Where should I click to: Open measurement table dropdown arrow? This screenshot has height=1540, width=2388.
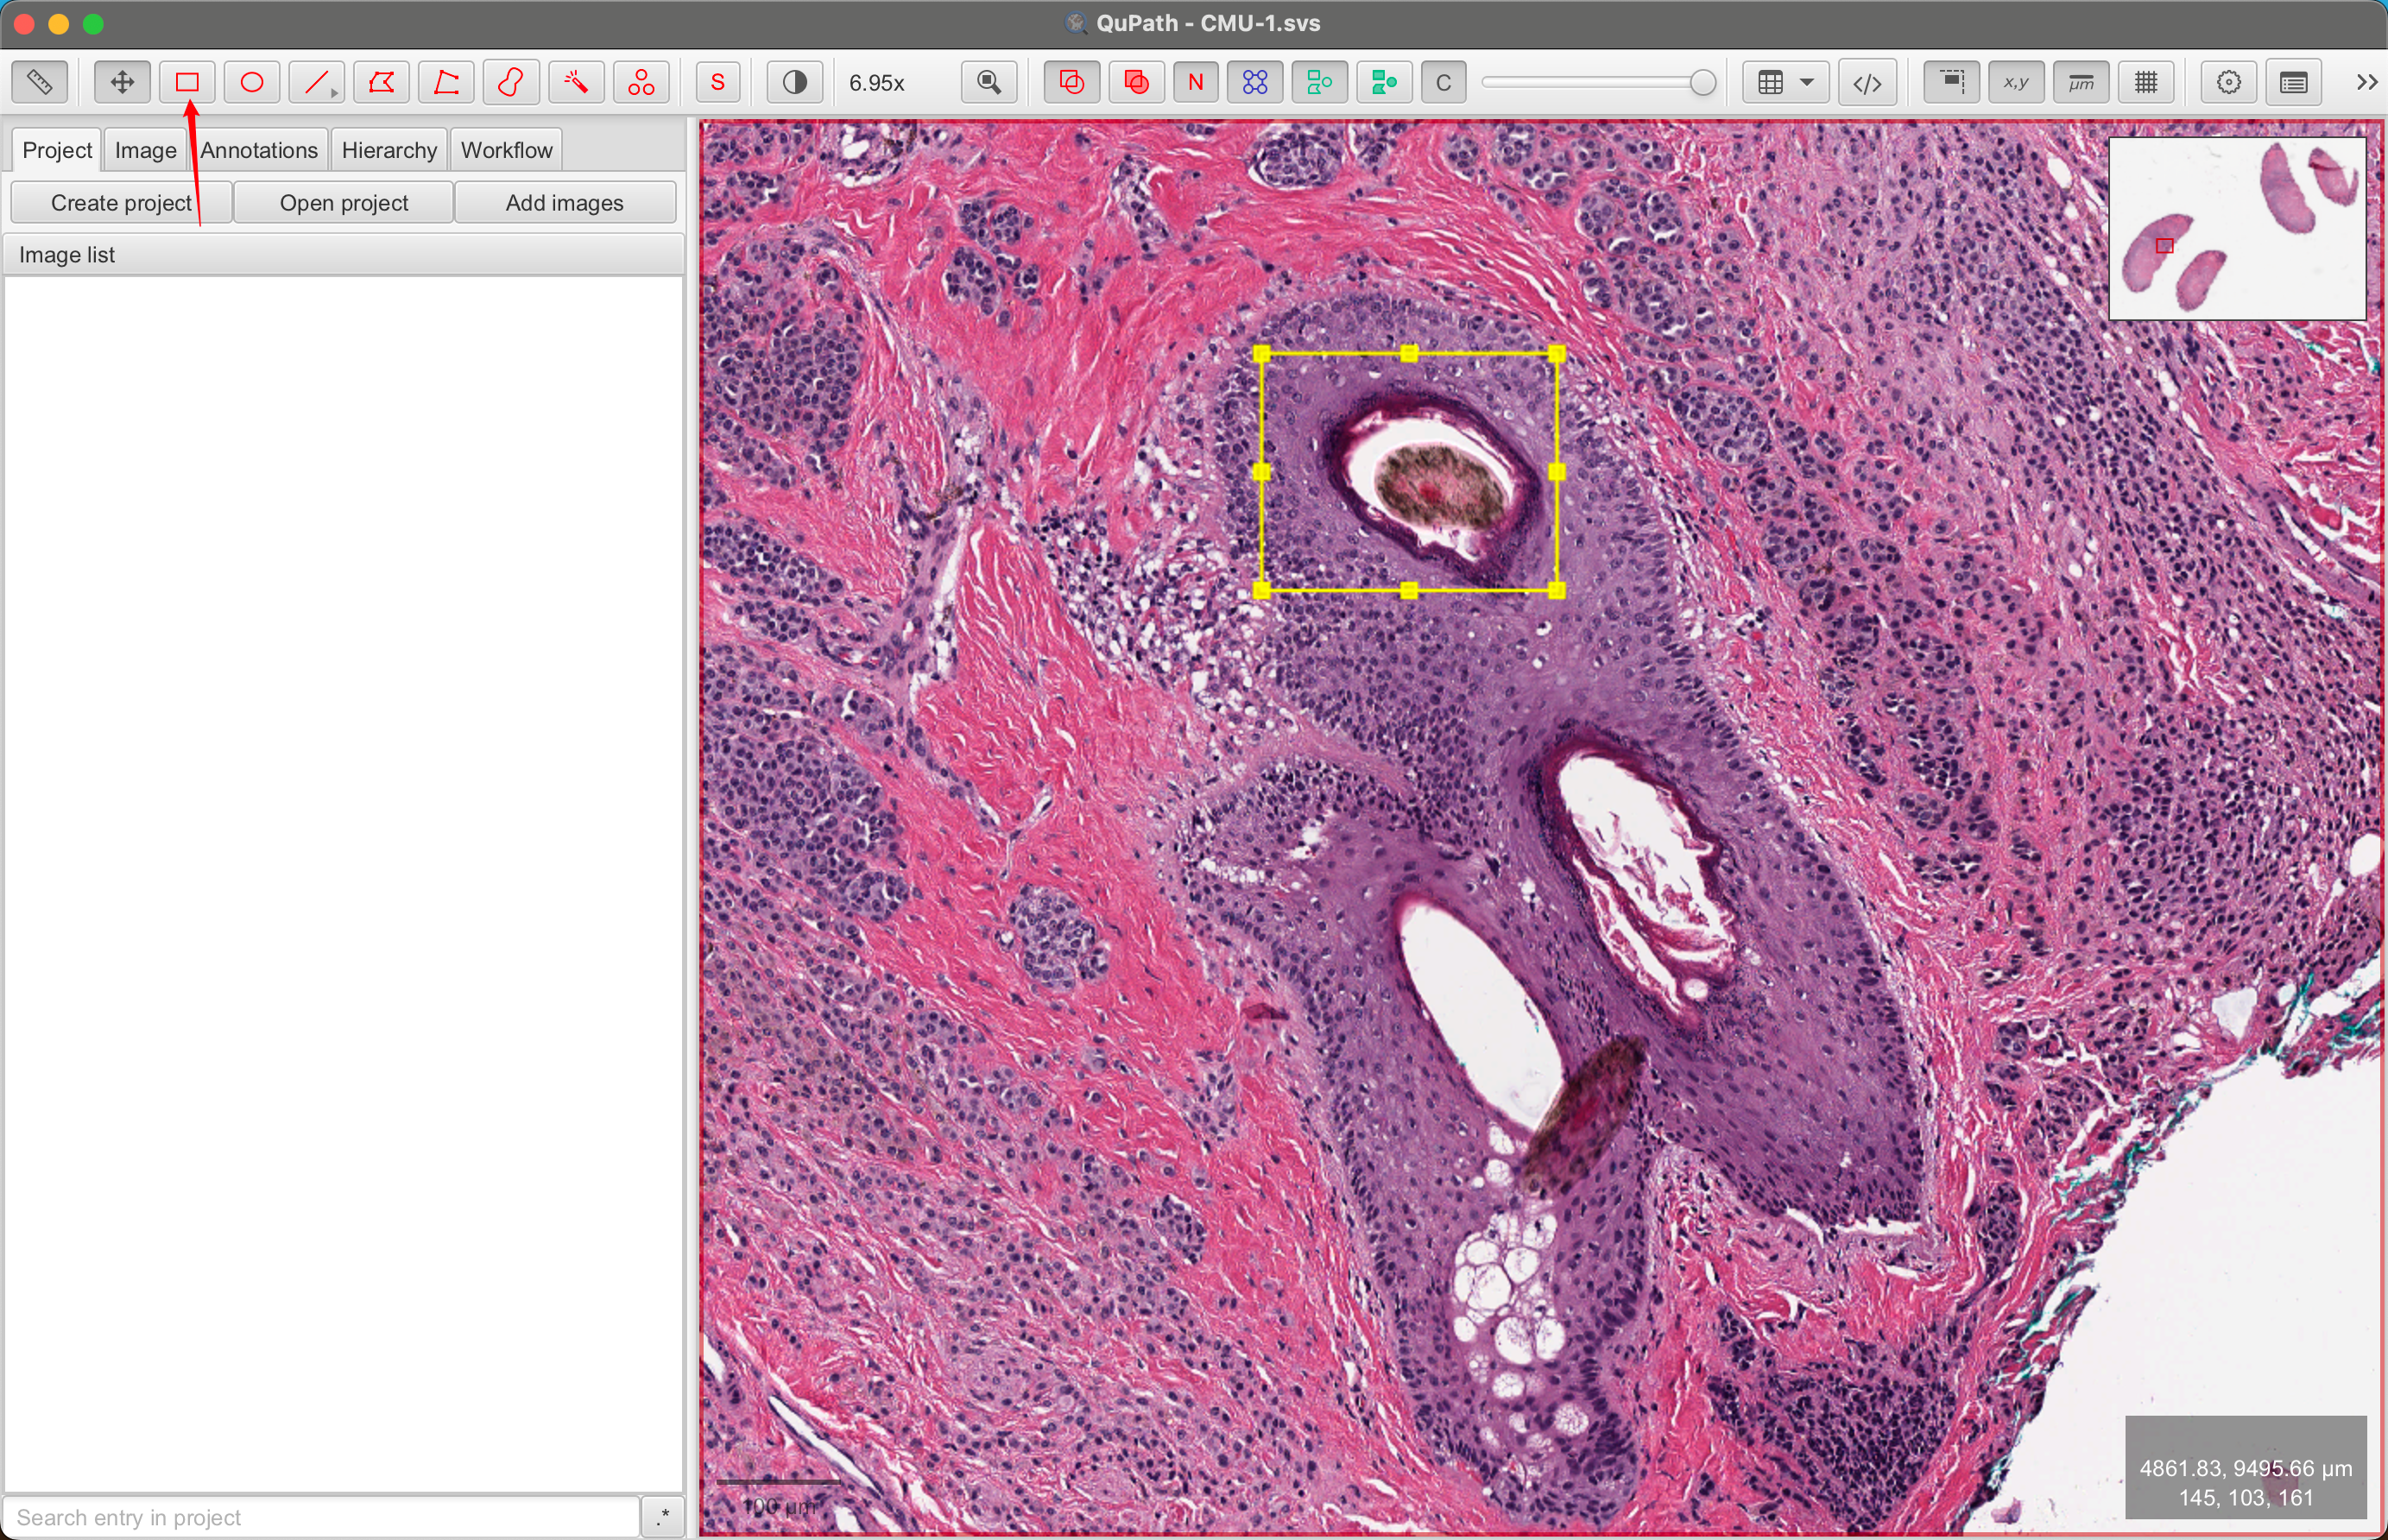click(1807, 82)
